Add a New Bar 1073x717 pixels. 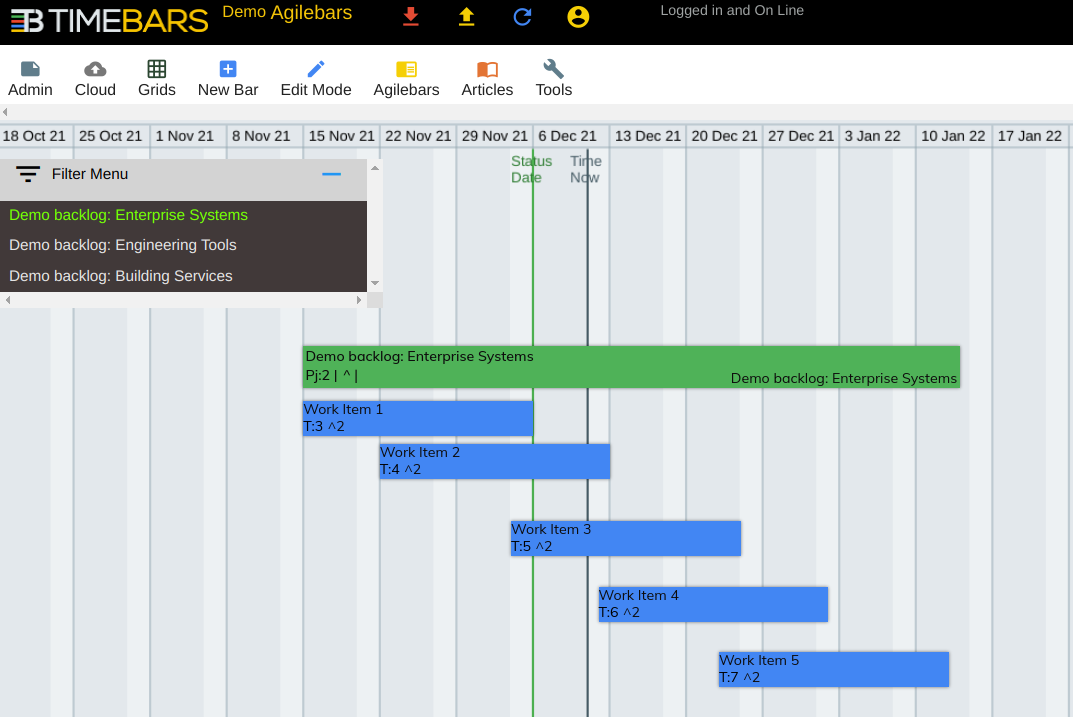[228, 78]
